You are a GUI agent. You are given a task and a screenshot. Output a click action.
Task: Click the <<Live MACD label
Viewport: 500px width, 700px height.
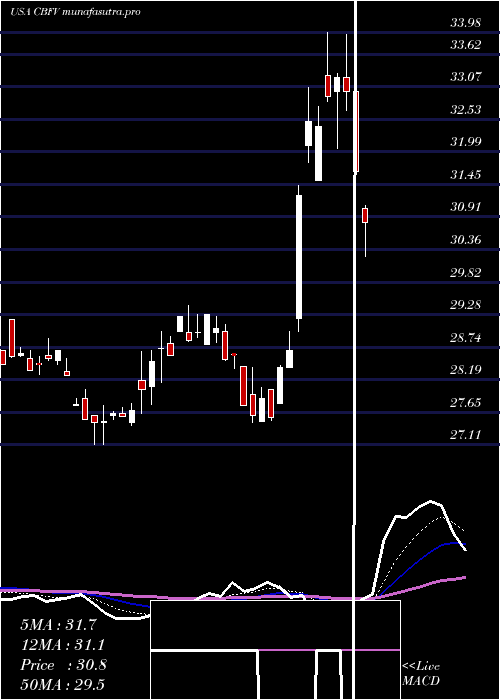click(421, 674)
